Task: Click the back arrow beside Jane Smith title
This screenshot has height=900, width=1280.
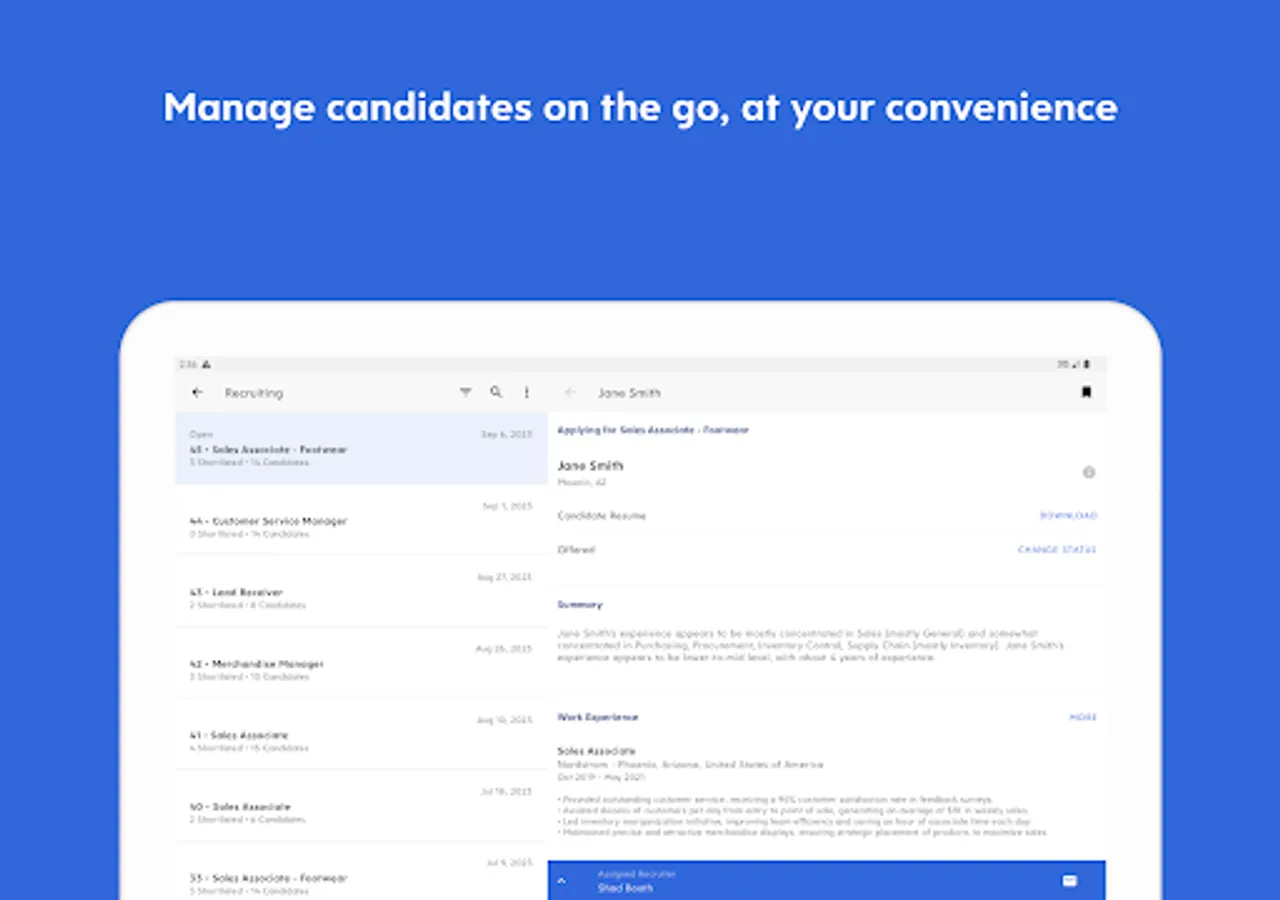Action: tap(571, 393)
